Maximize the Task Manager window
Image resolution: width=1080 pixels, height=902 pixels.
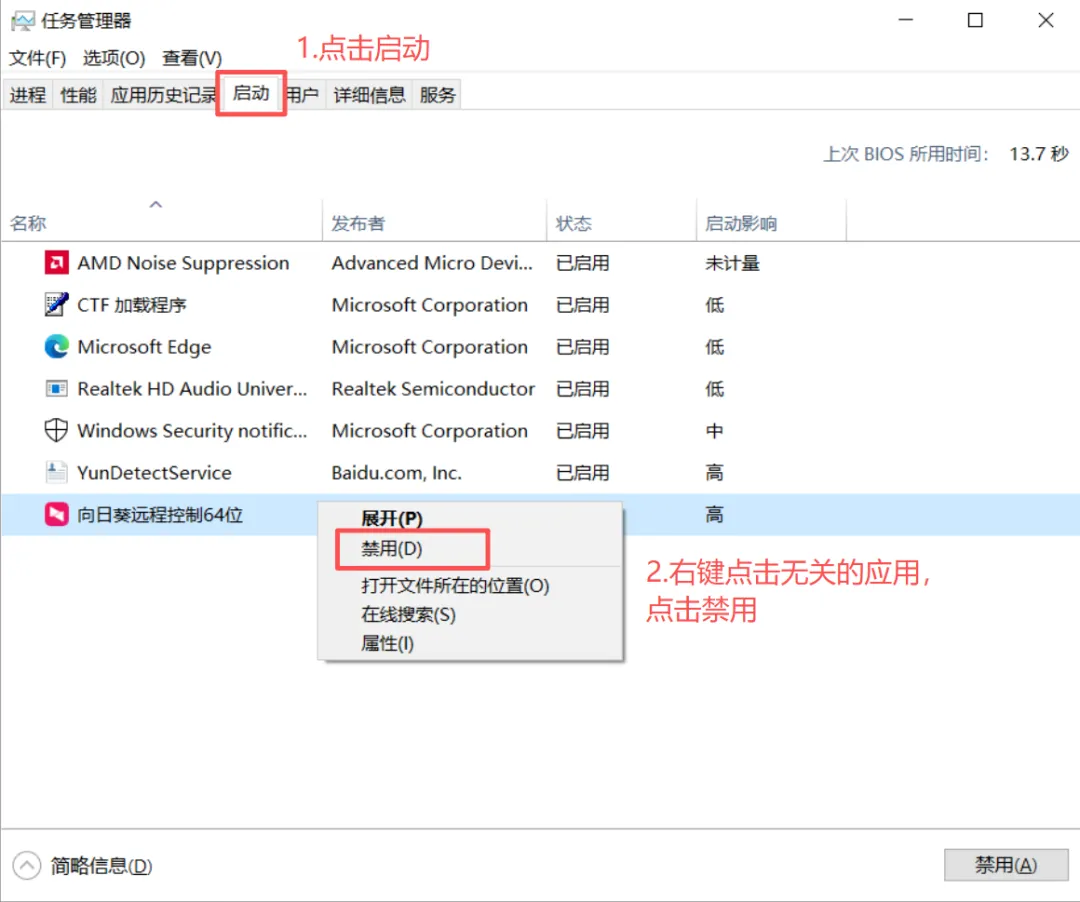[975, 20]
